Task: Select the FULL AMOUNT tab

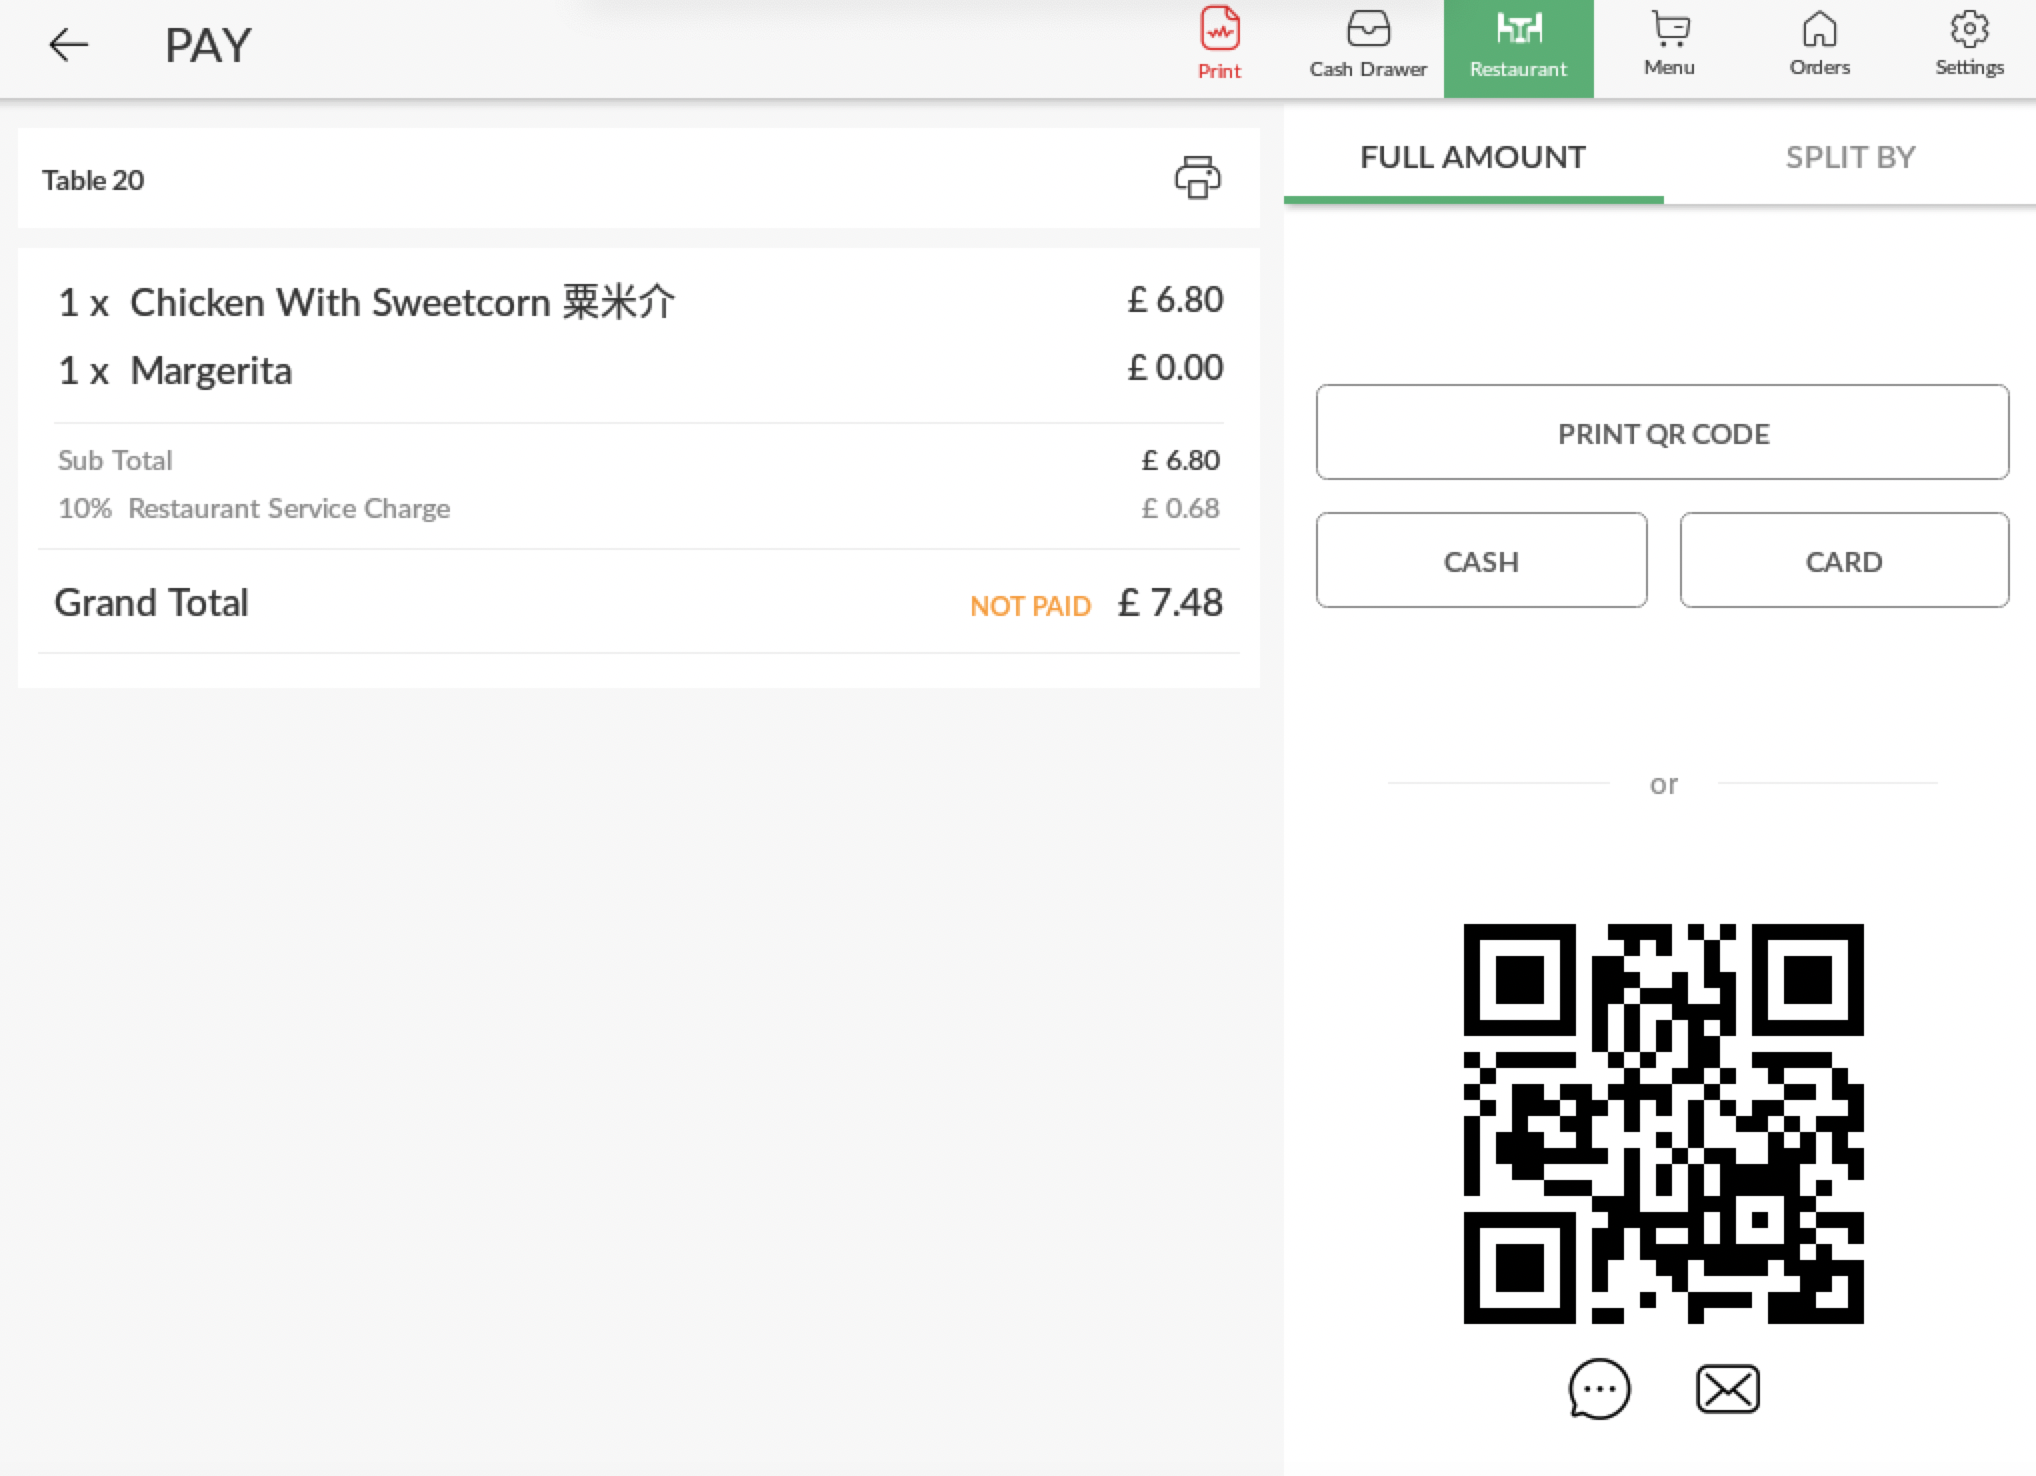Action: pos(1472,158)
